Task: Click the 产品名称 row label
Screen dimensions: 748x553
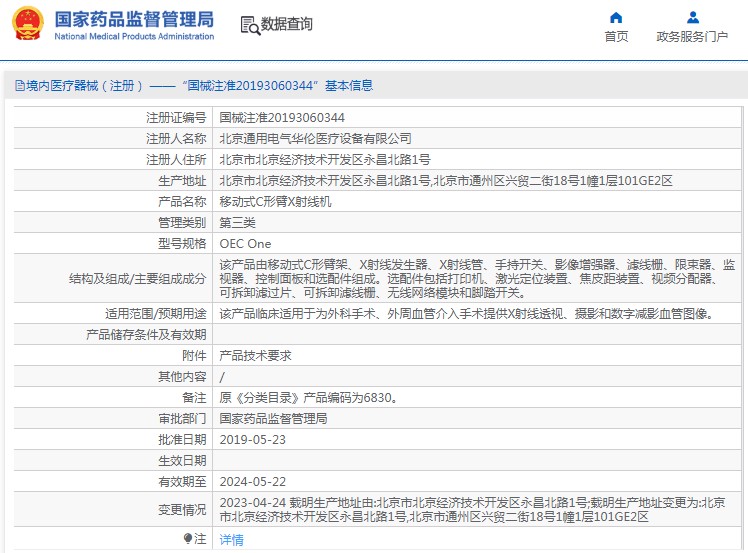Action: click(182, 201)
